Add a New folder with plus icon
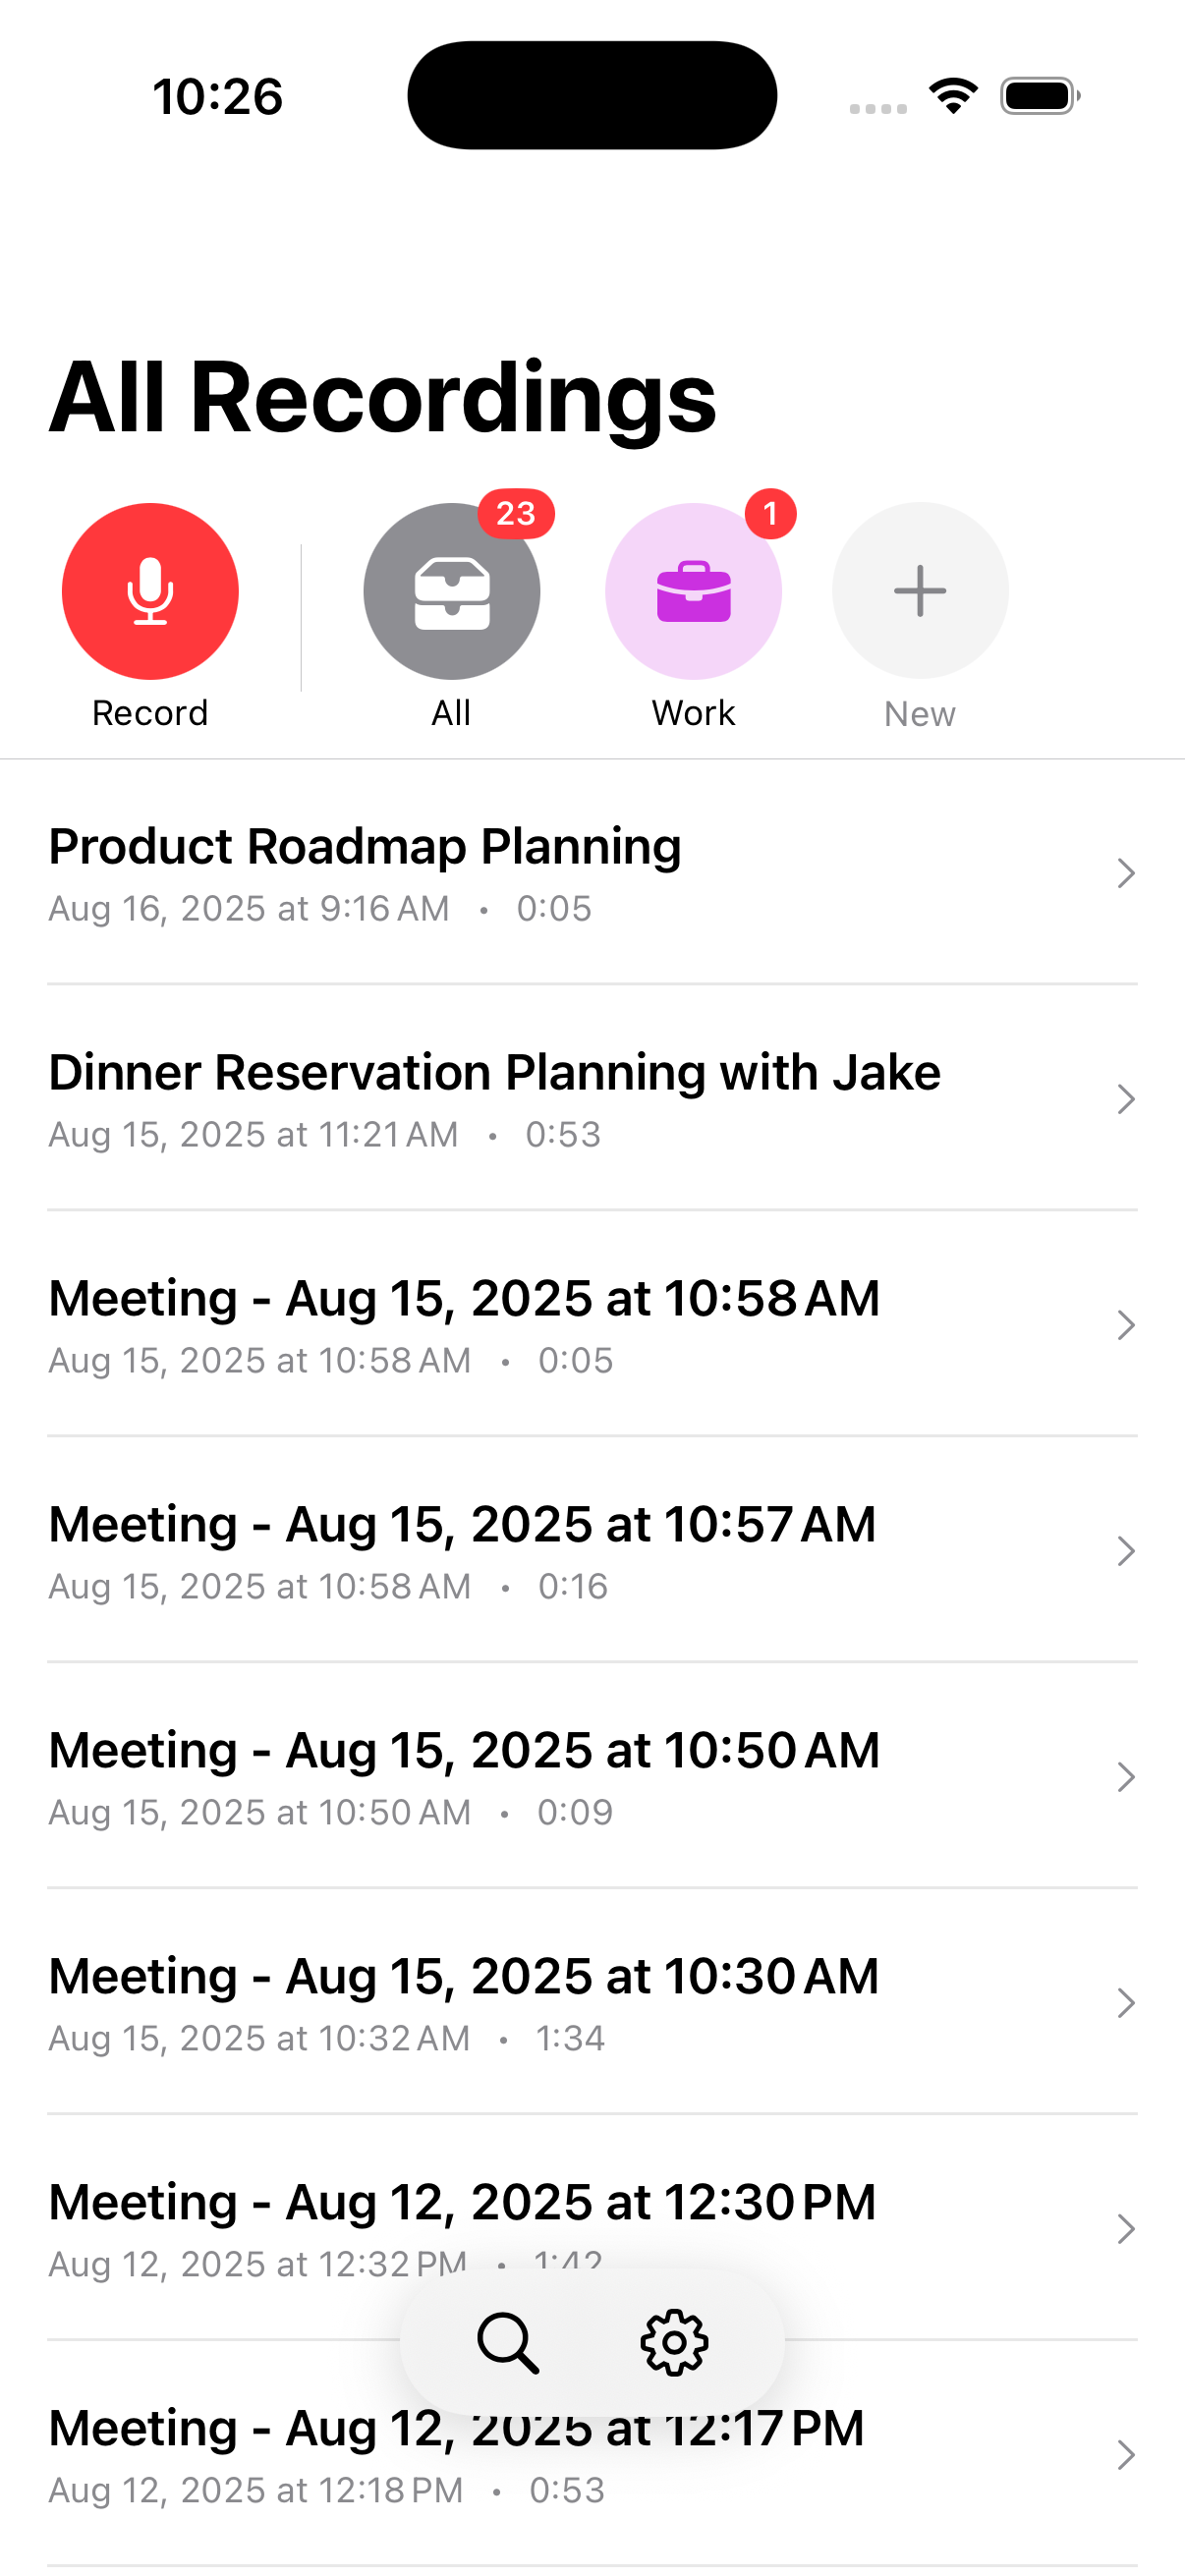Image resolution: width=1185 pixels, height=2576 pixels. coord(920,591)
